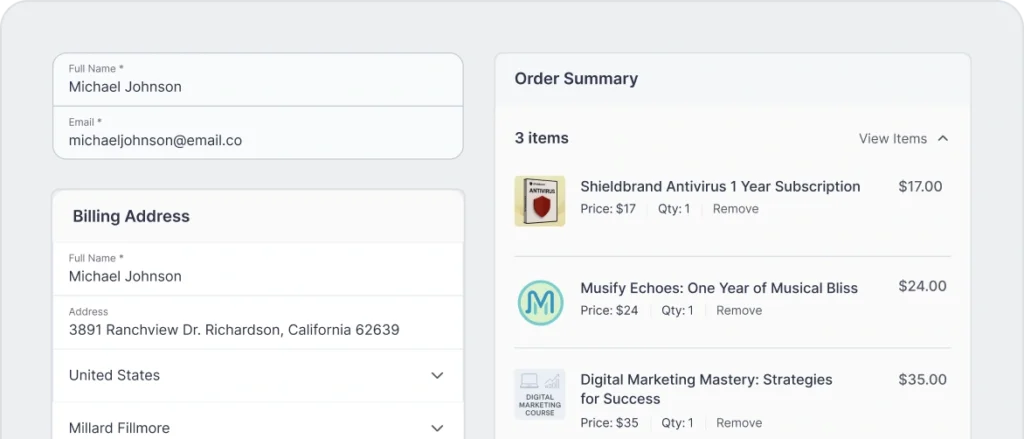Click the Musify Echoes logo icon

[x=540, y=302]
